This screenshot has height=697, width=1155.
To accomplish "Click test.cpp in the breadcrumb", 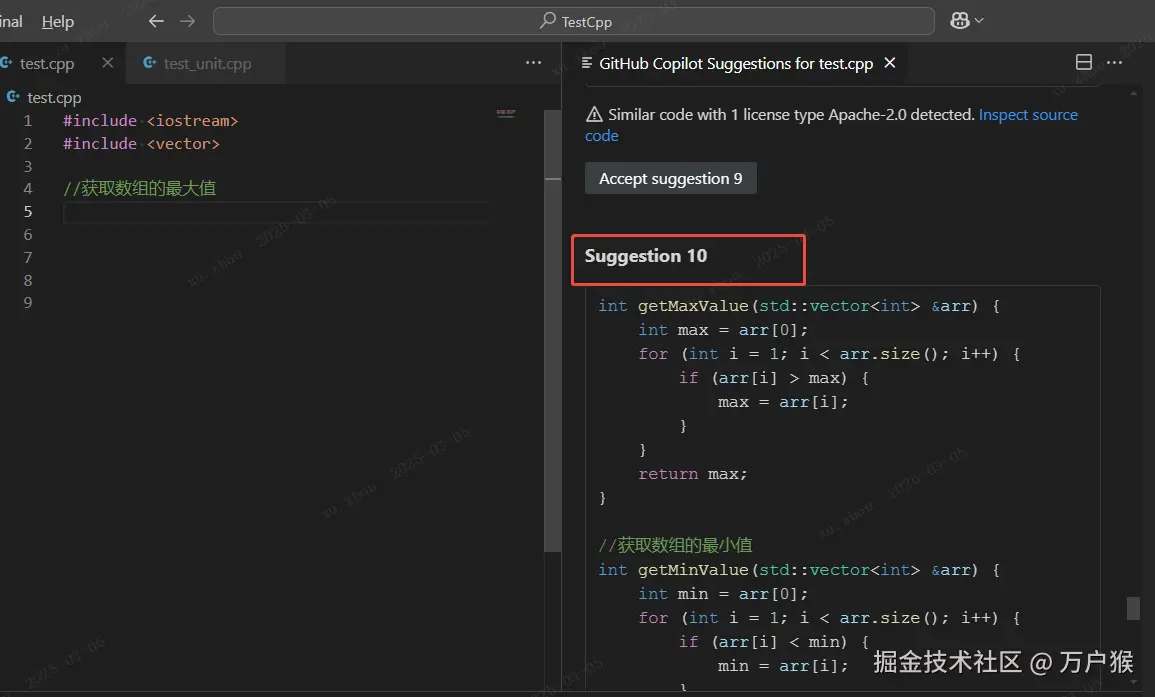I will coord(54,97).
